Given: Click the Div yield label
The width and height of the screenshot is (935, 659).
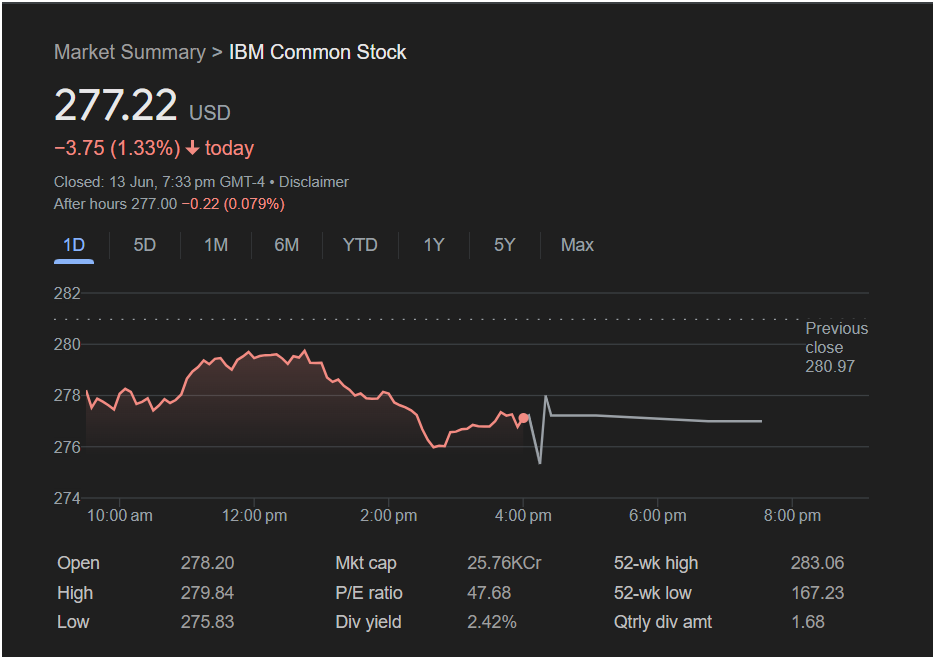Looking at the screenshot, I should 368,622.
